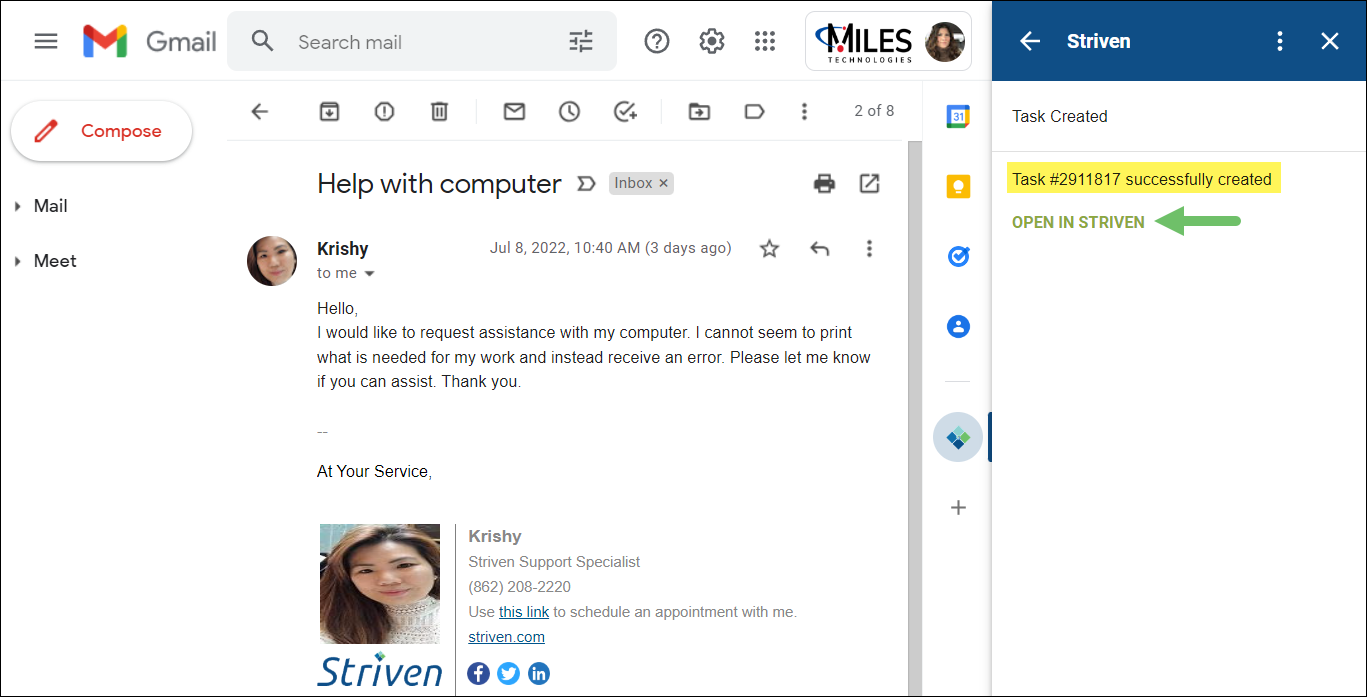Image resolution: width=1367 pixels, height=697 pixels.
Task: Mark email as unread
Action: pyautogui.click(x=514, y=111)
